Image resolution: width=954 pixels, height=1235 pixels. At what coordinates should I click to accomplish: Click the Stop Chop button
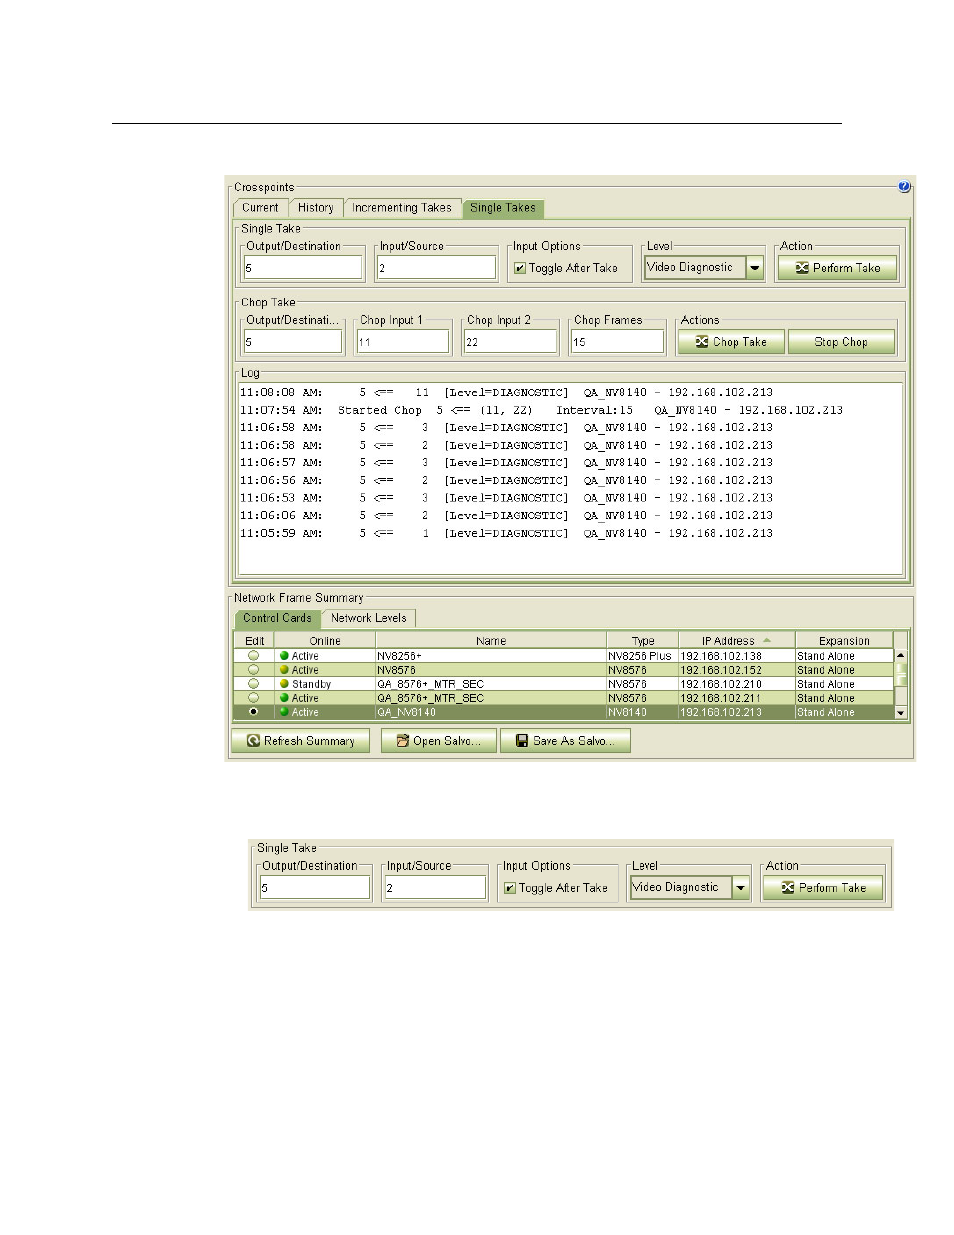[x=841, y=341]
